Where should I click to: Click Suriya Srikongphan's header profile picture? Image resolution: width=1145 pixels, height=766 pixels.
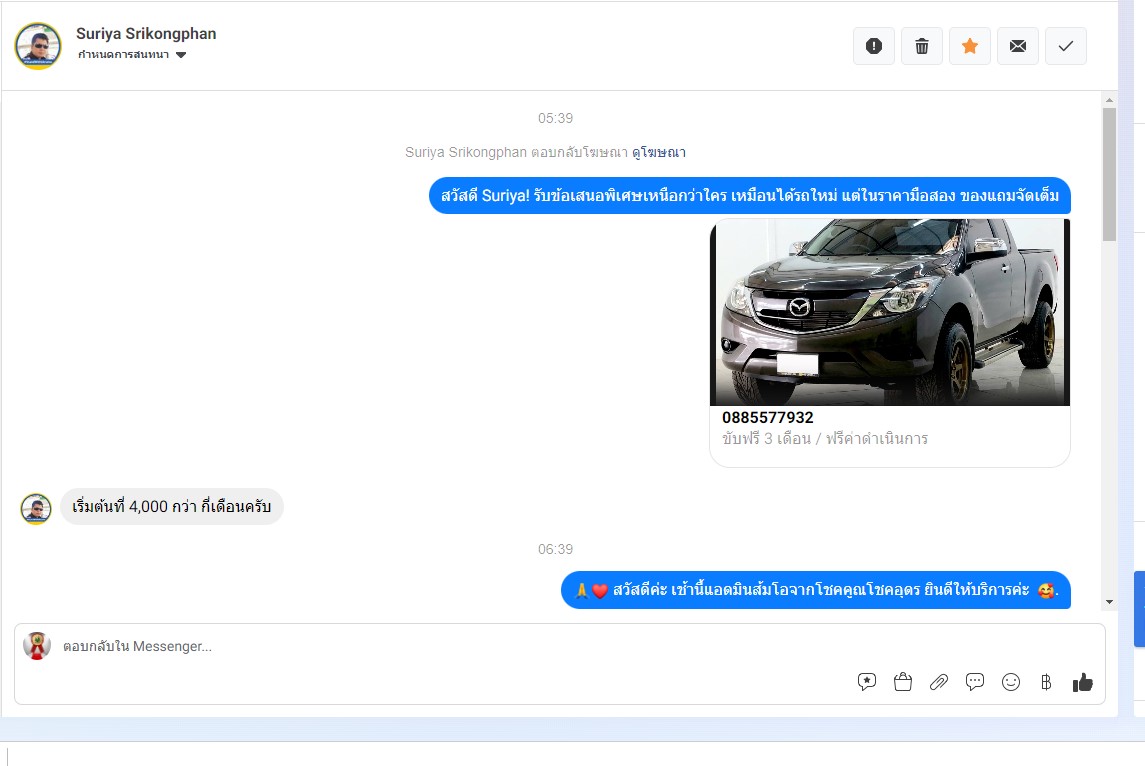click(38, 46)
